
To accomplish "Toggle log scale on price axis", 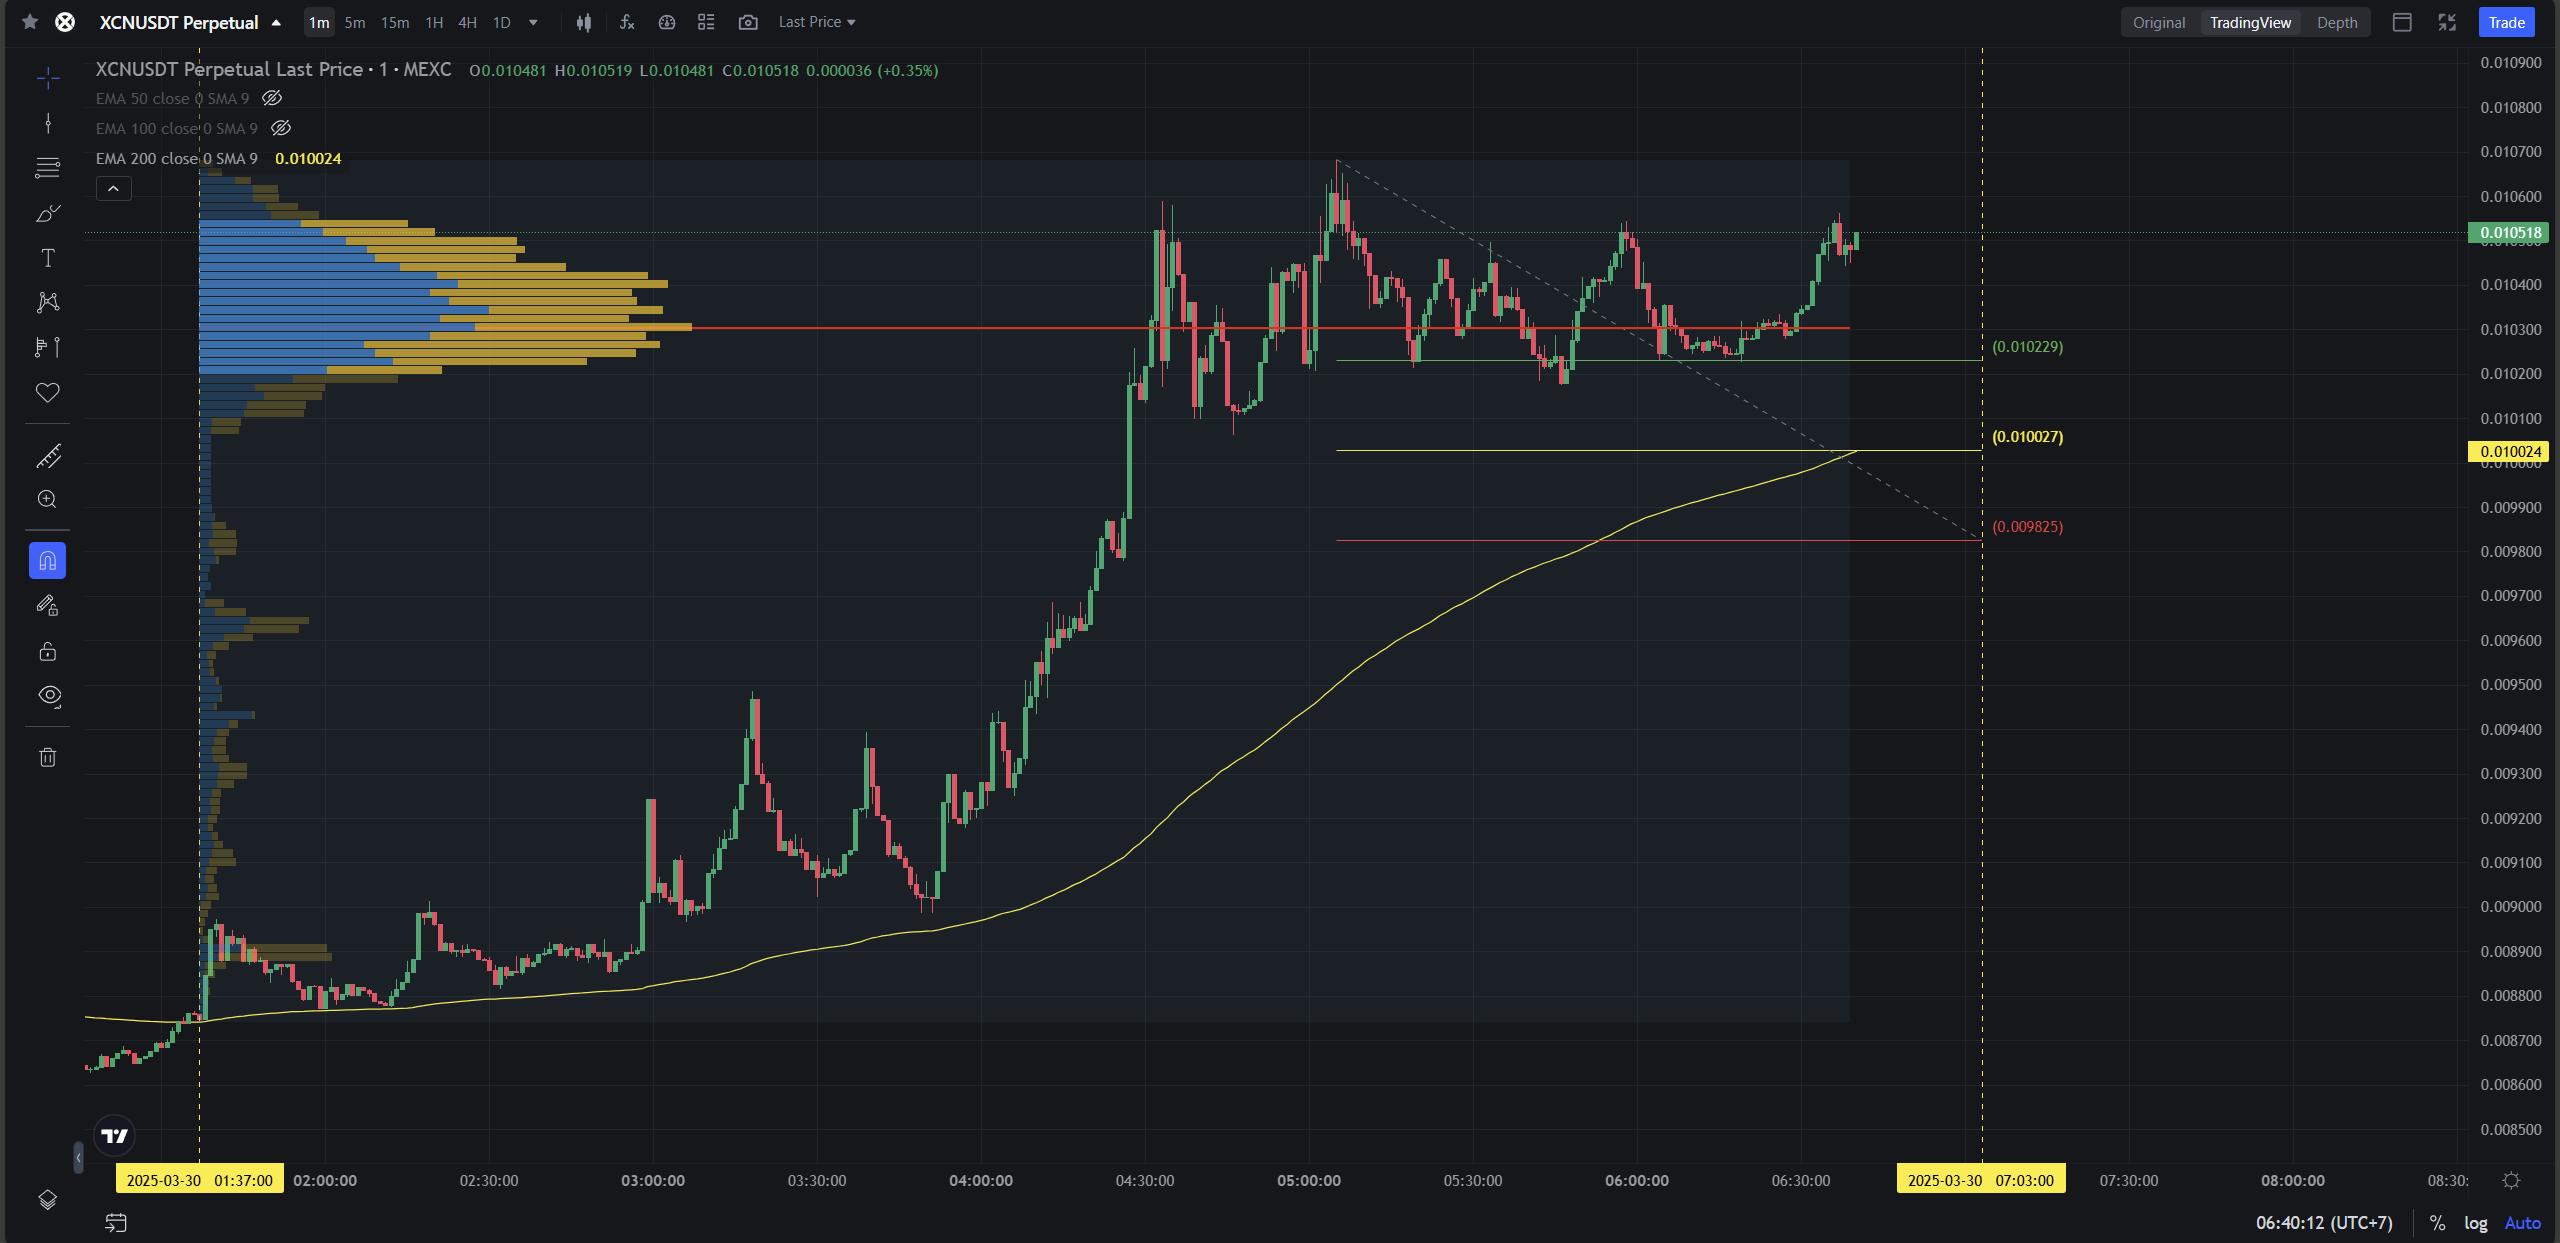I will coord(2475,1222).
